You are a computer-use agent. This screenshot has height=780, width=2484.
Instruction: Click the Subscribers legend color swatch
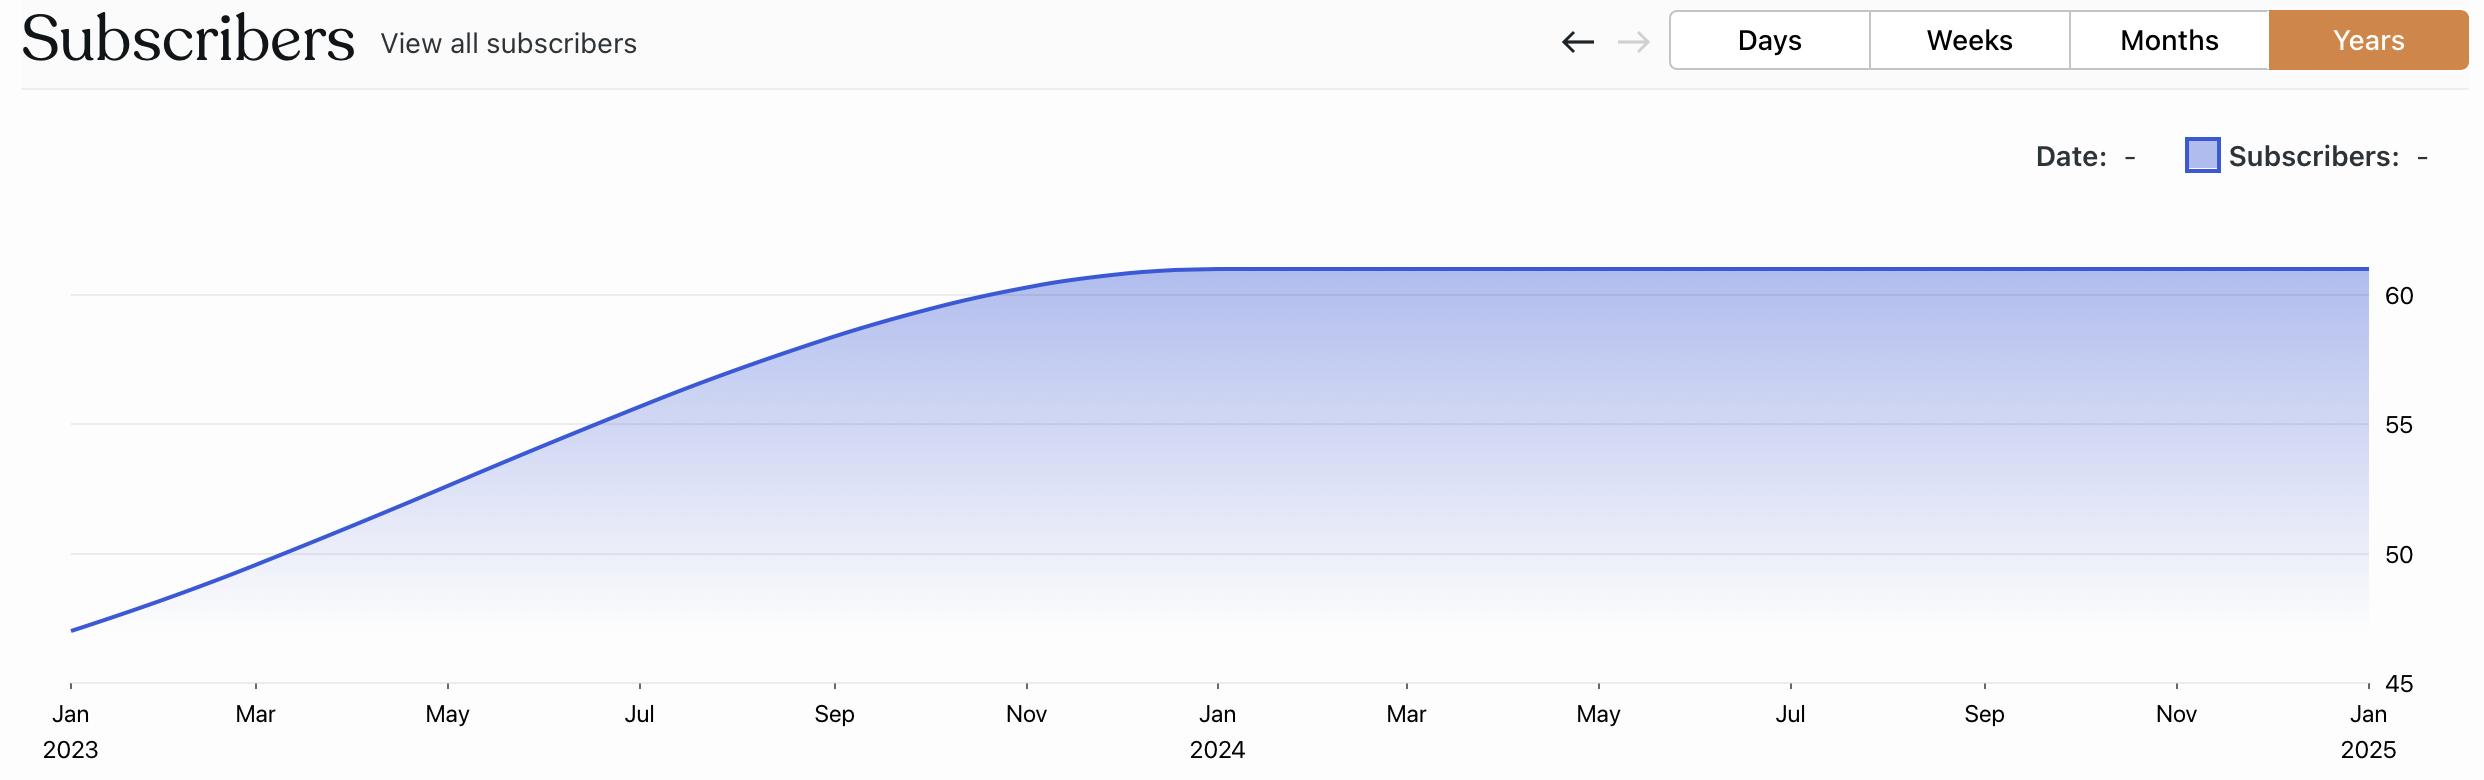tap(2202, 156)
